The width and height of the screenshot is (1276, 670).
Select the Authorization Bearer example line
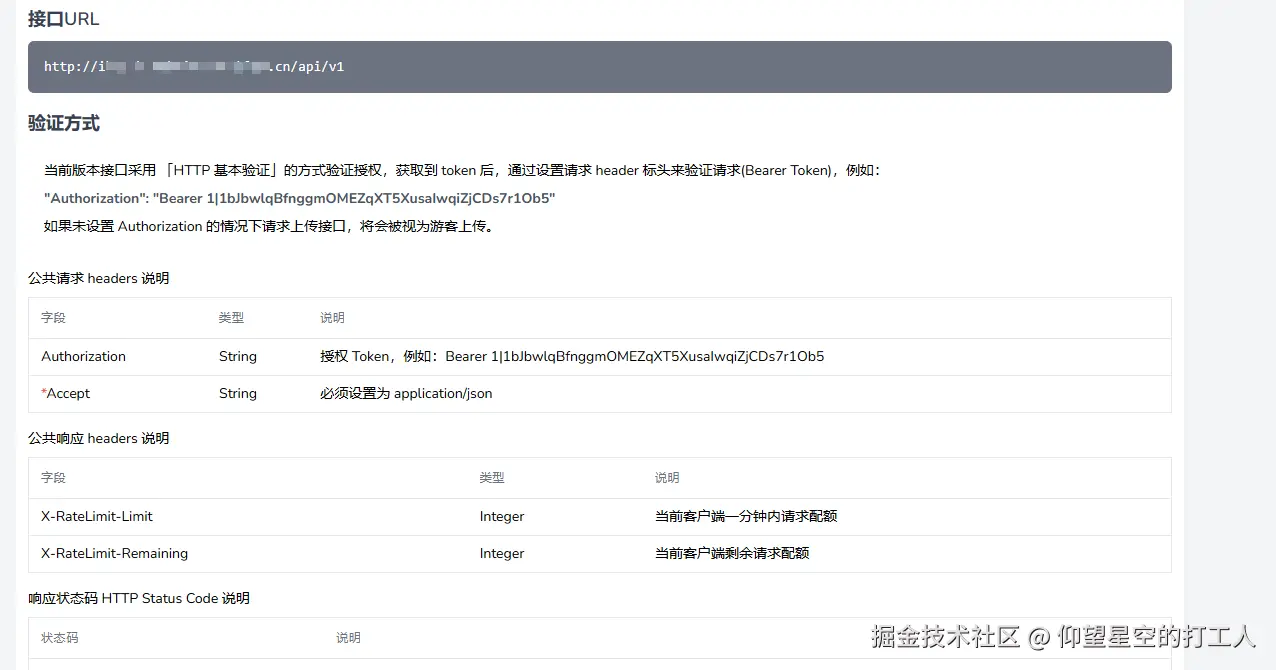300,198
